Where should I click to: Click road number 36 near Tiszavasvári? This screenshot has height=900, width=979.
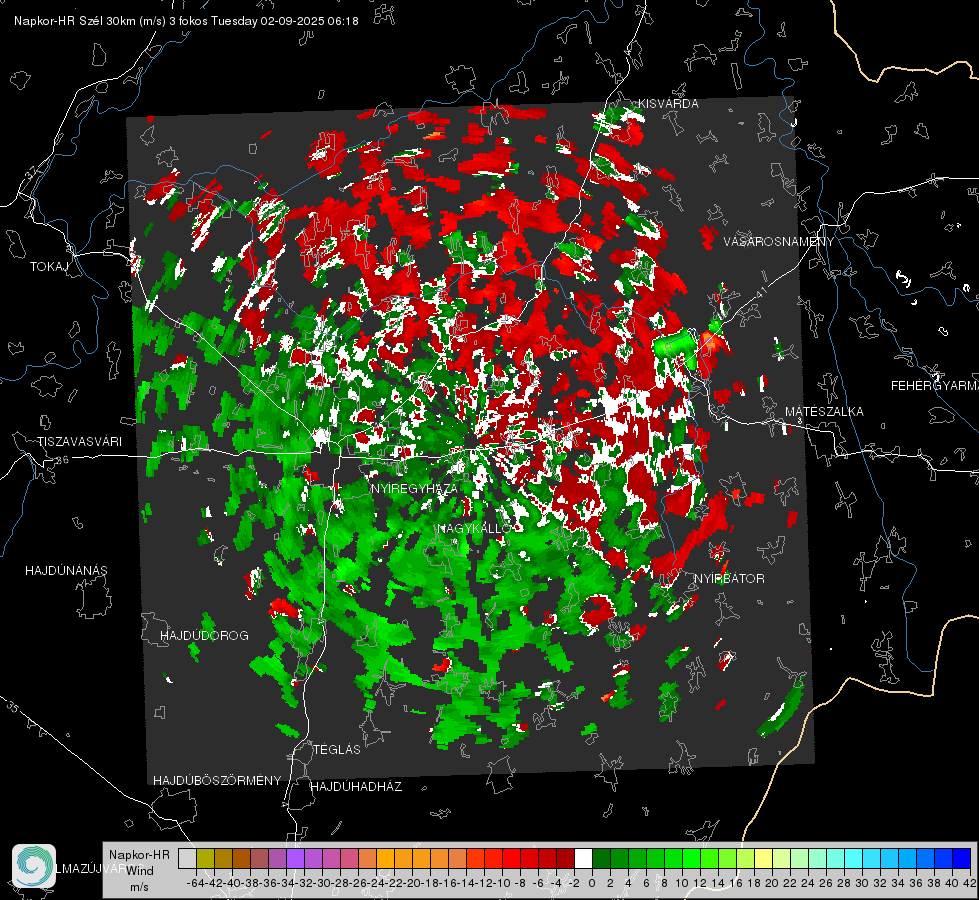tap(62, 460)
